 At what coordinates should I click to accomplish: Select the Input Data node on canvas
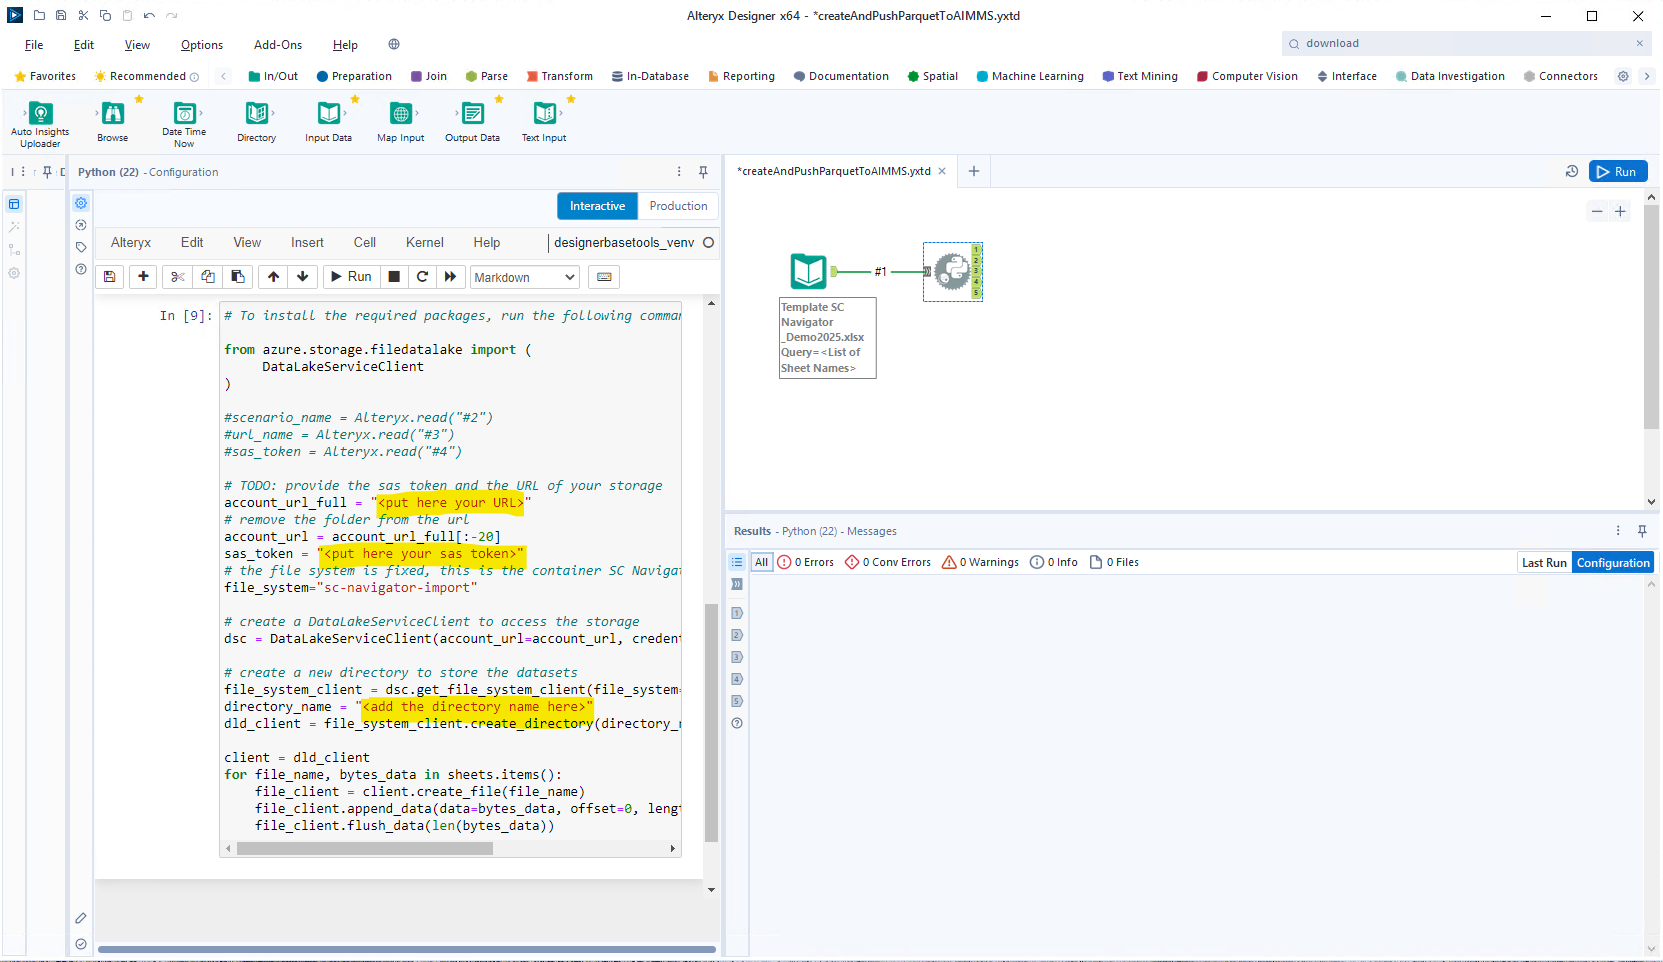(808, 271)
